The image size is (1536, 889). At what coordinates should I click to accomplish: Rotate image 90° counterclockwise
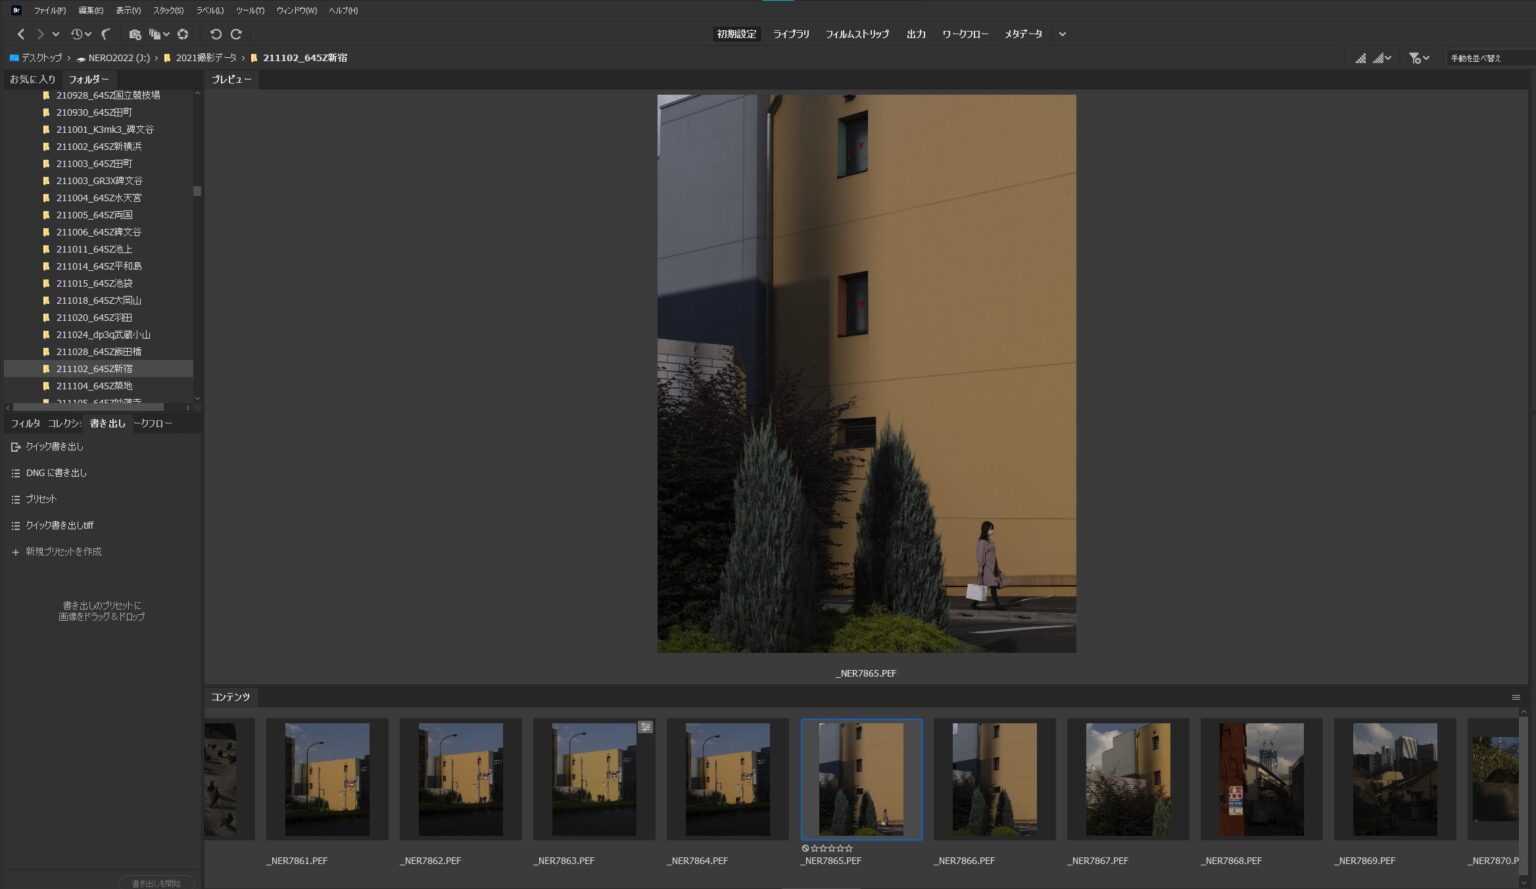tap(215, 34)
